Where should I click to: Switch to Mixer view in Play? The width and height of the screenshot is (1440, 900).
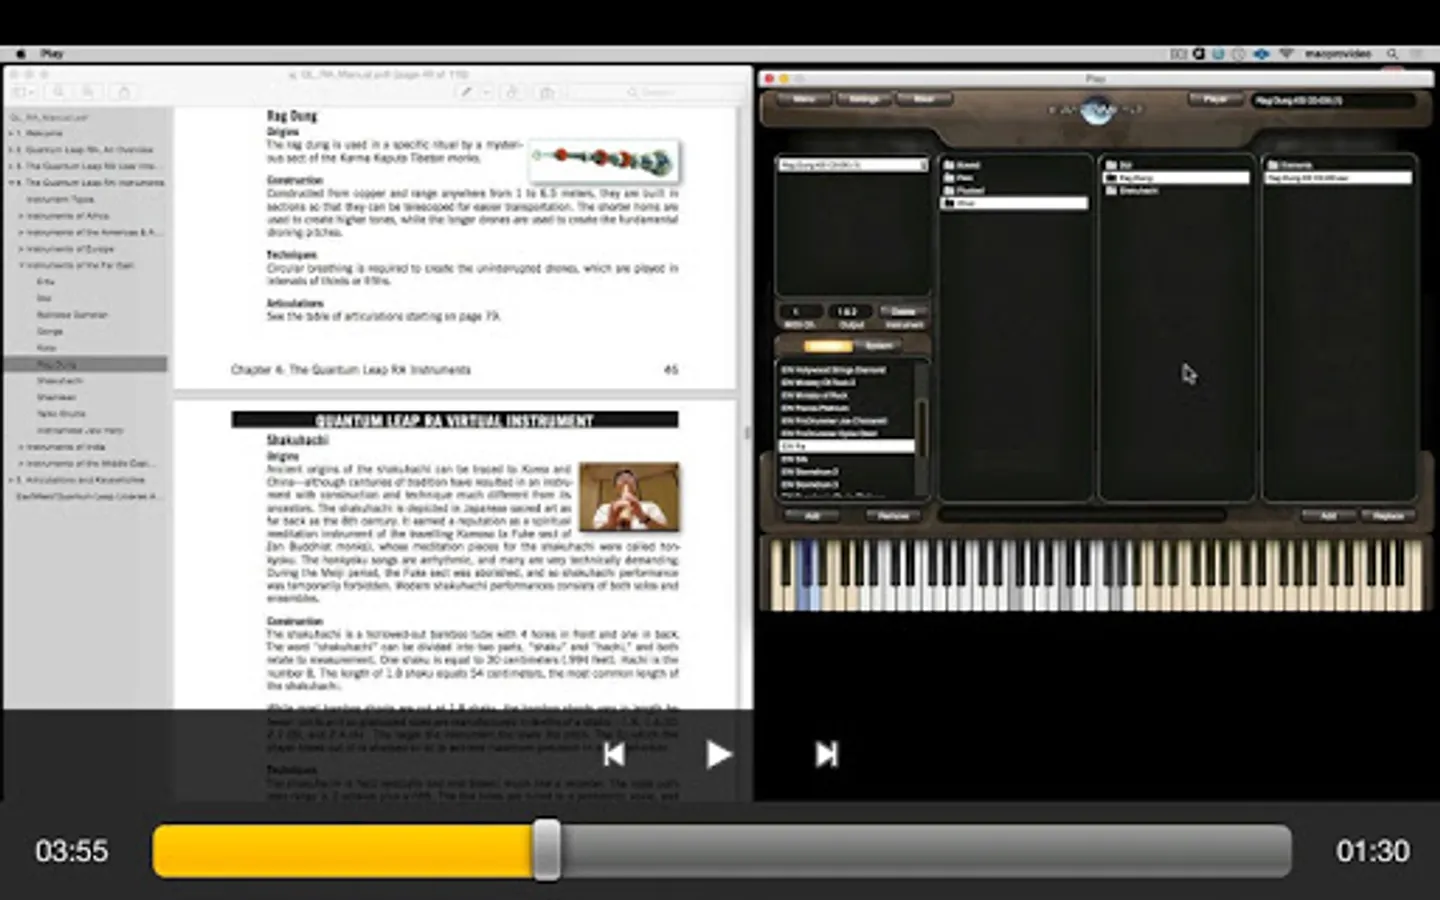coord(923,99)
